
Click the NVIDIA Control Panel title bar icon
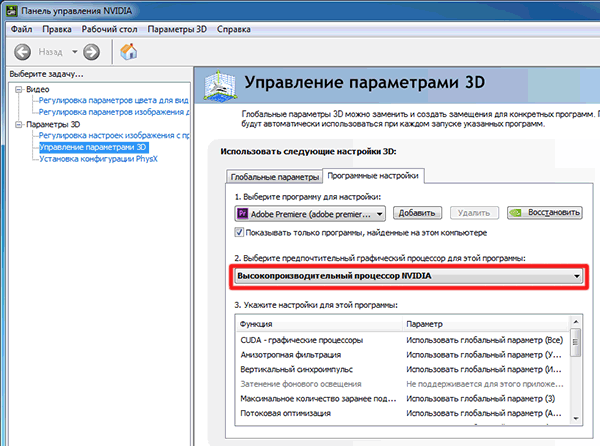click(12, 11)
